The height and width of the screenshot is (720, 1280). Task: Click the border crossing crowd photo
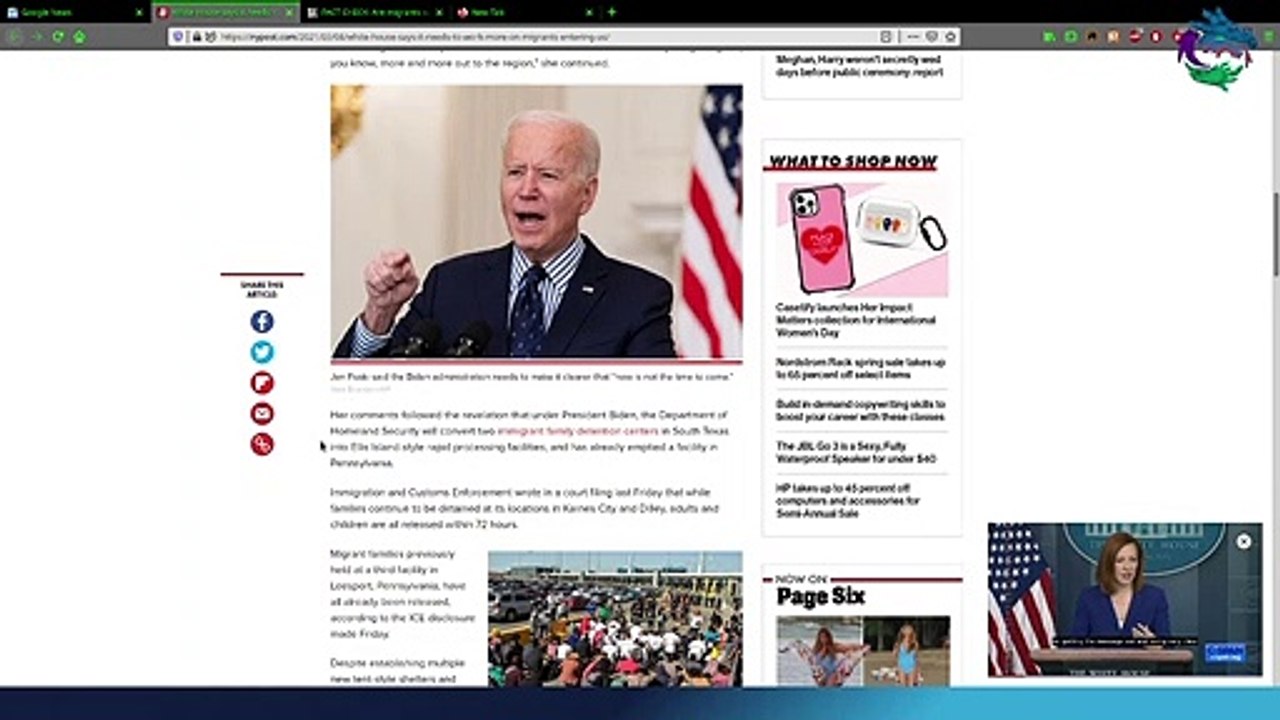tap(615, 619)
